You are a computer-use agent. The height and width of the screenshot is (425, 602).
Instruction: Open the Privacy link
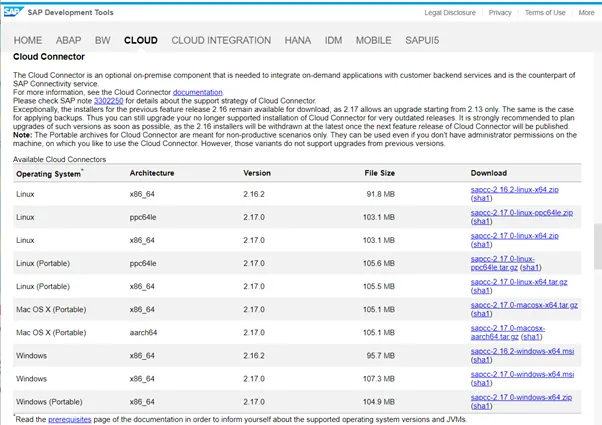coord(500,13)
